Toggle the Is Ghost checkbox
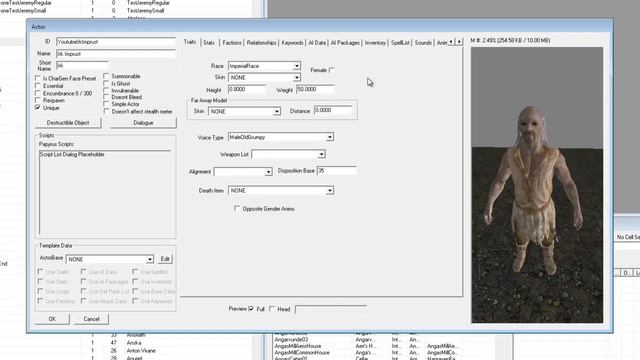 pos(107,83)
